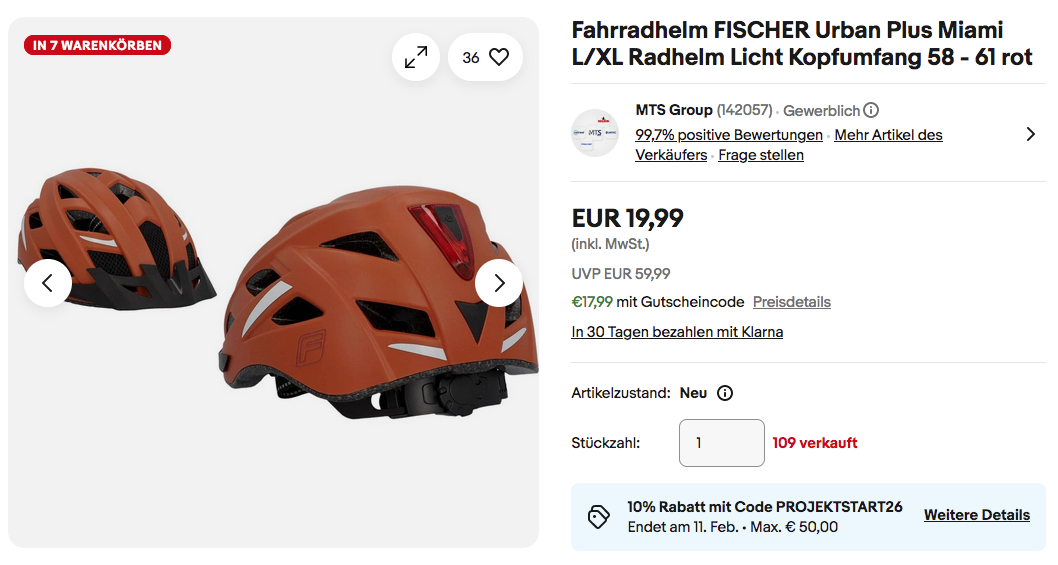Show next product image with right arrow

499,283
